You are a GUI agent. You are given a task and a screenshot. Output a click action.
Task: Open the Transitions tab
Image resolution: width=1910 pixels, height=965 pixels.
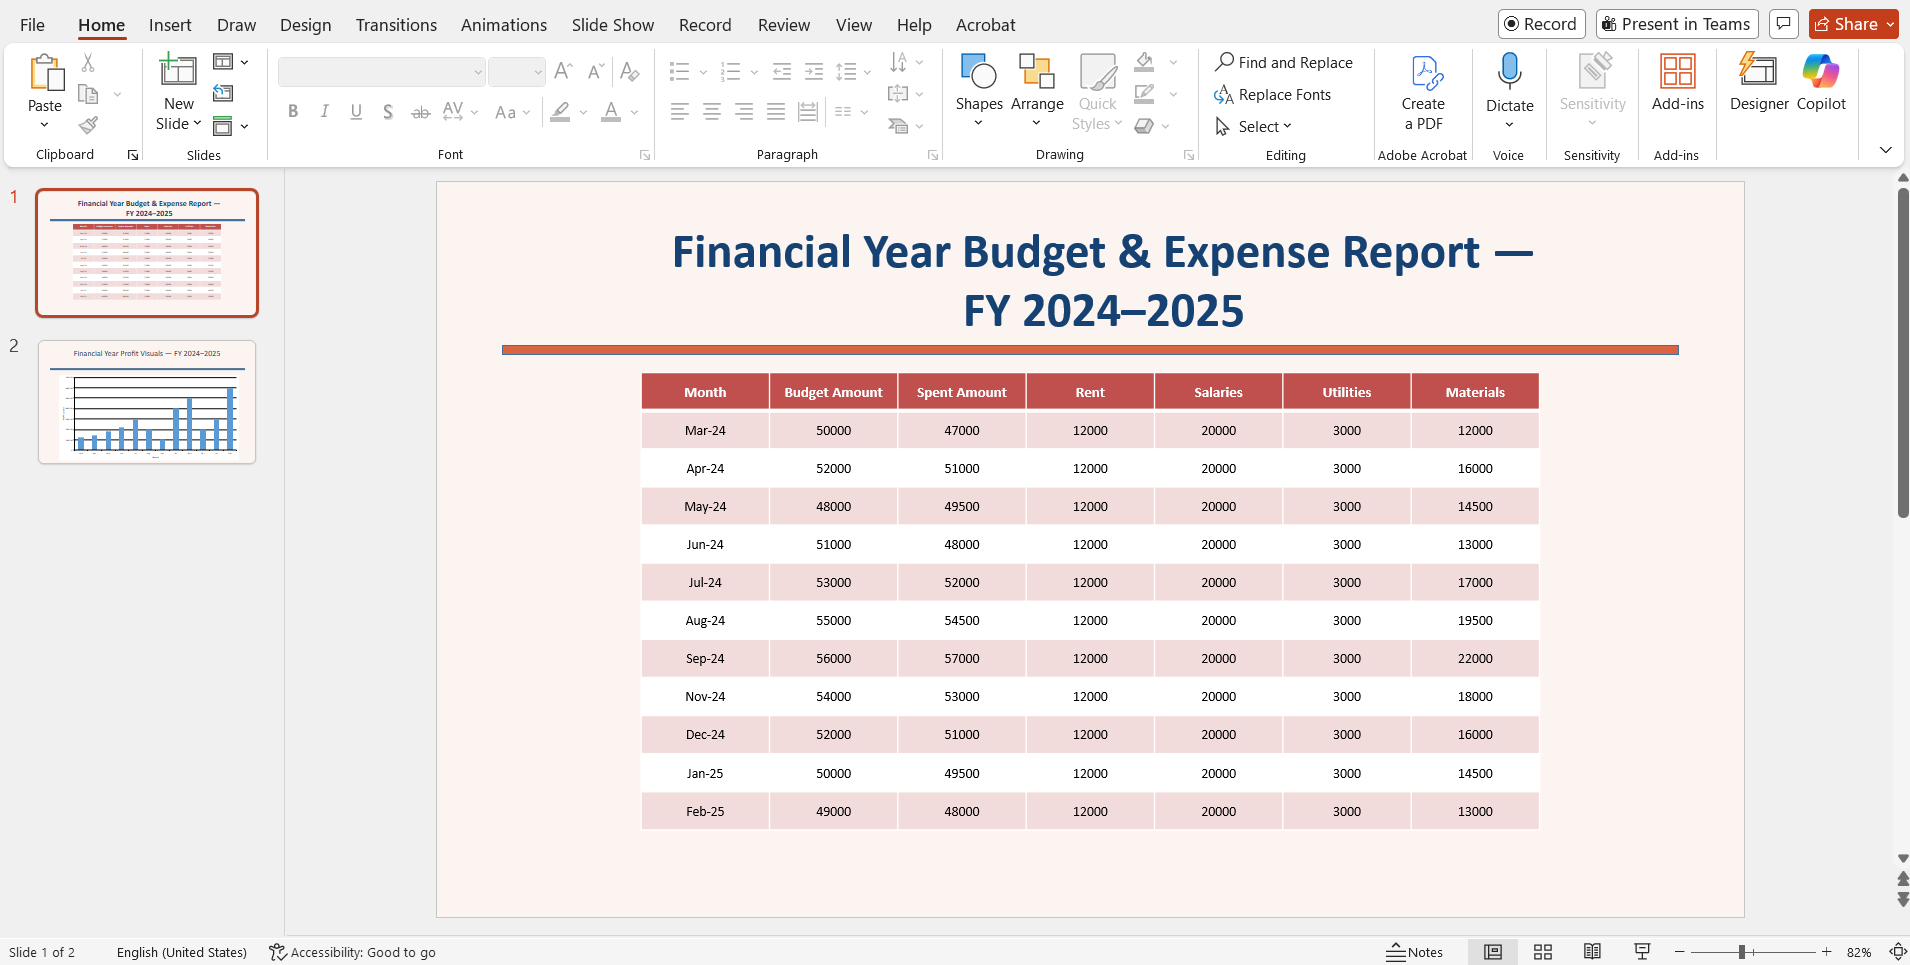(396, 25)
